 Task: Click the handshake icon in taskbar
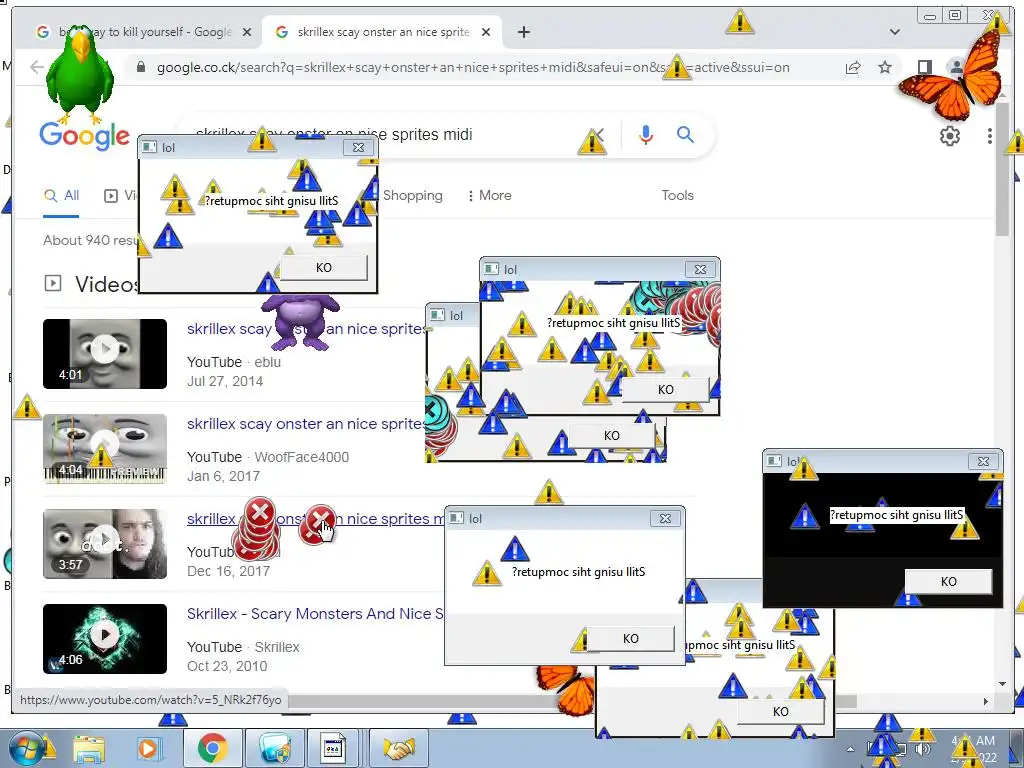tap(399, 748)
